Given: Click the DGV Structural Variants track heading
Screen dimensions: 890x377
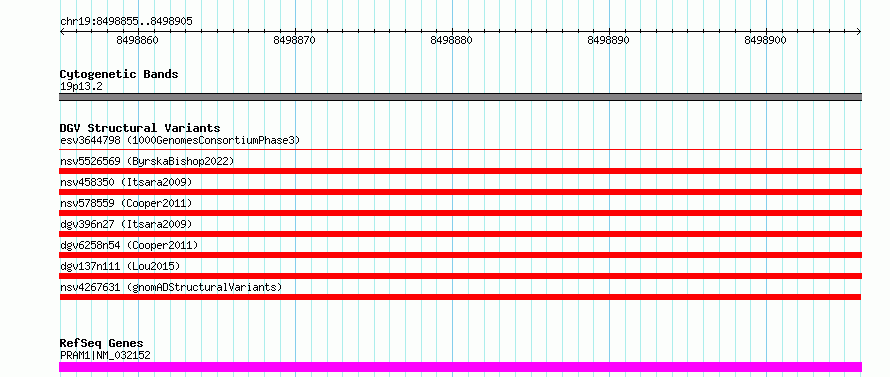Looking at the screenshot, I should pos(140,128).
